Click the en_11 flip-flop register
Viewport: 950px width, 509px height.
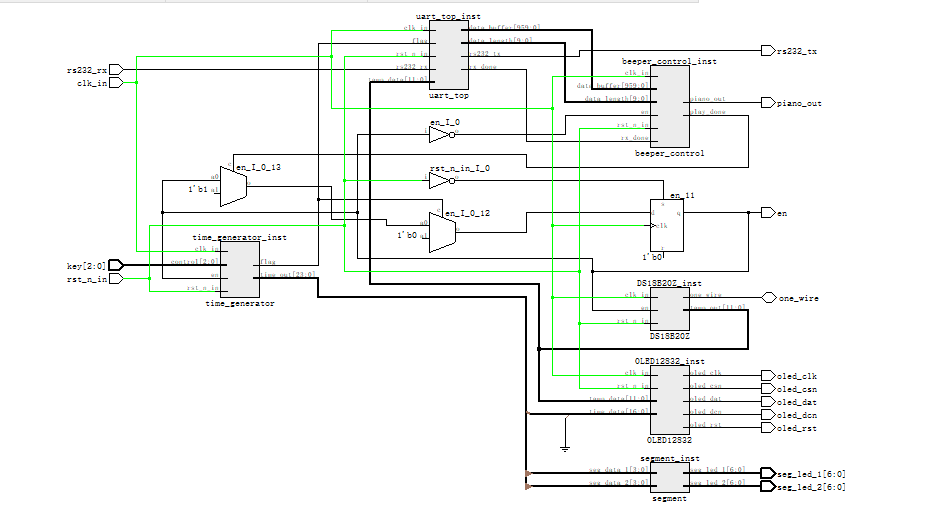pos(666,225)
